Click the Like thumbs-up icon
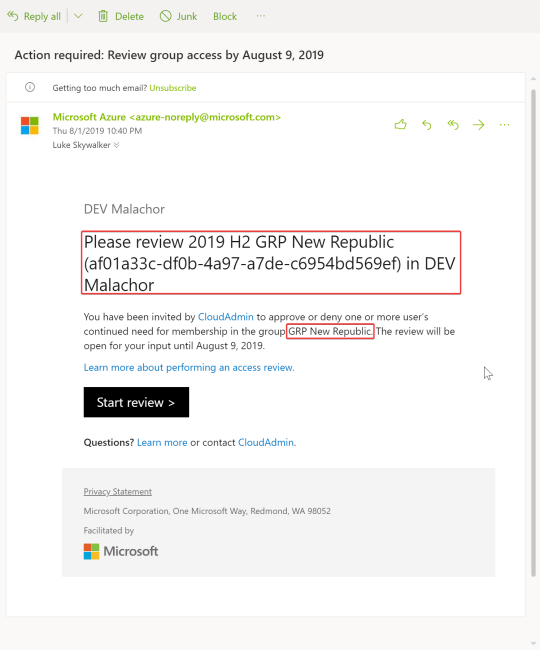 [x=400, y=124]
